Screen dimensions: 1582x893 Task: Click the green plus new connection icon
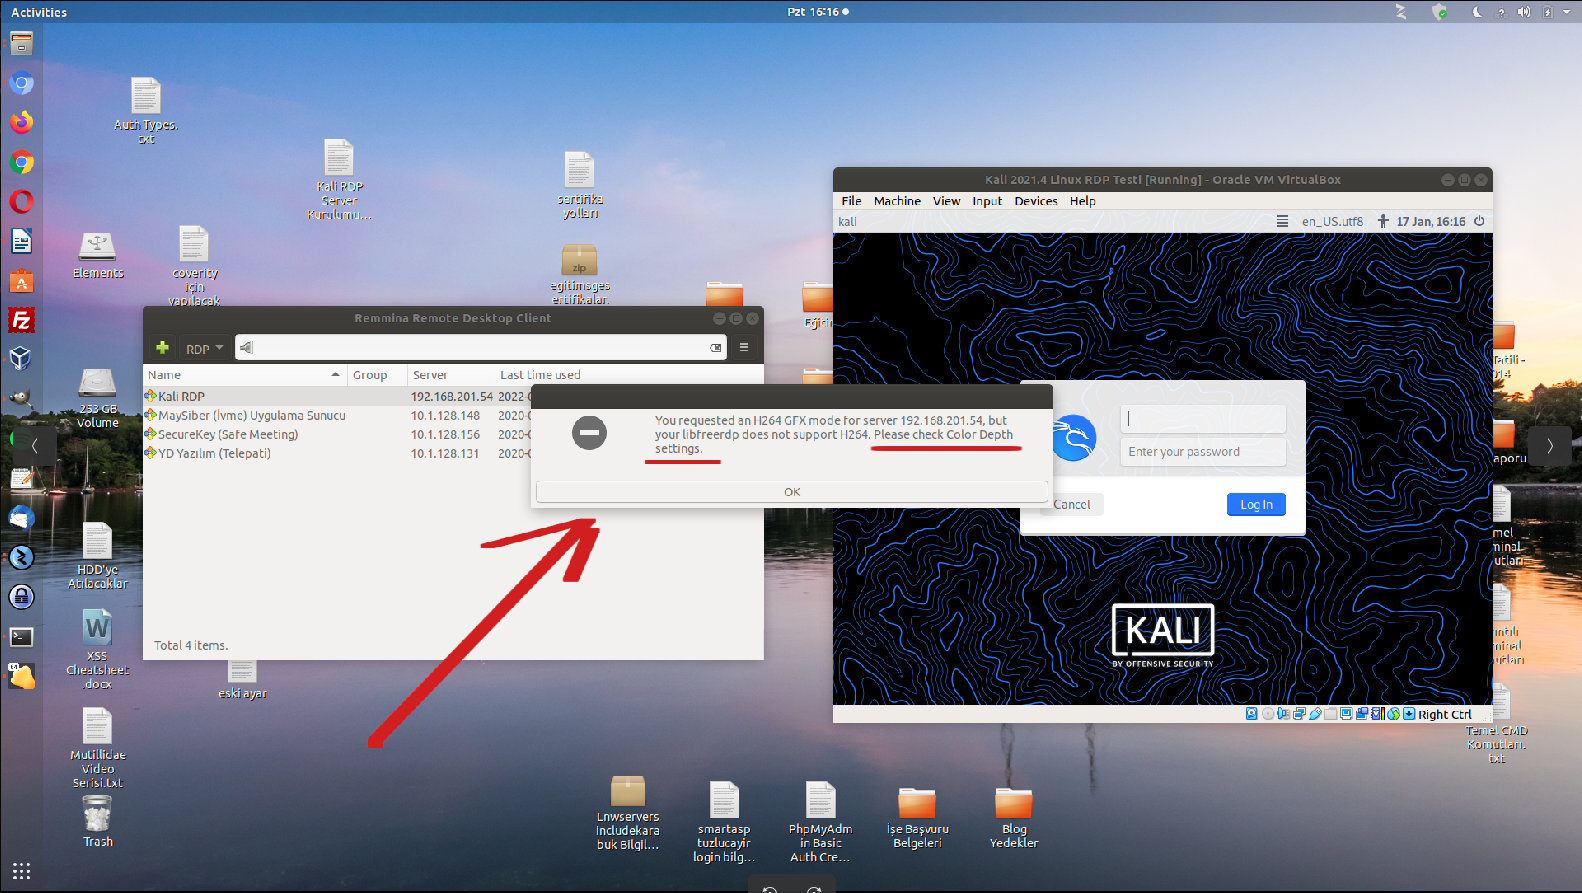tap(162, 348)
